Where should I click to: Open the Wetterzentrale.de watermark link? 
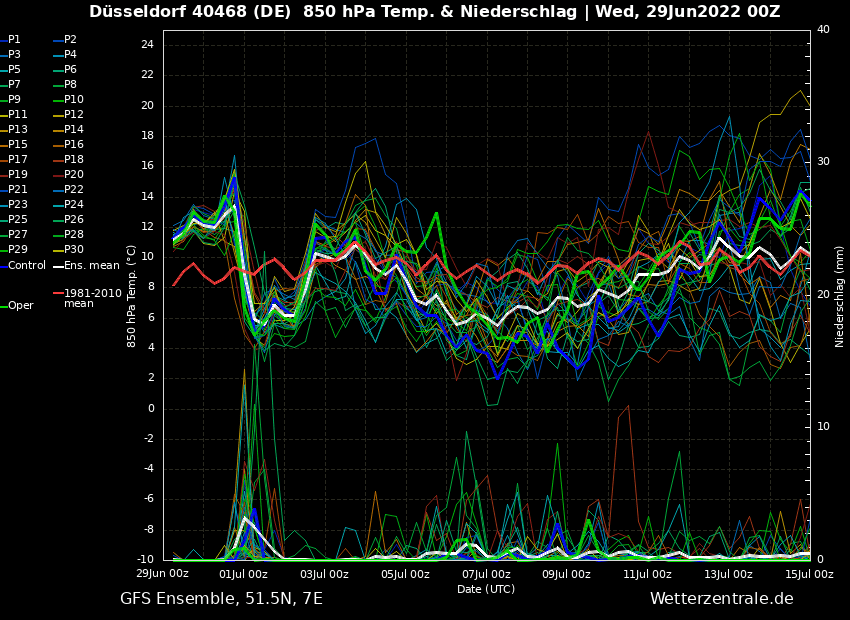coord(721,599)
